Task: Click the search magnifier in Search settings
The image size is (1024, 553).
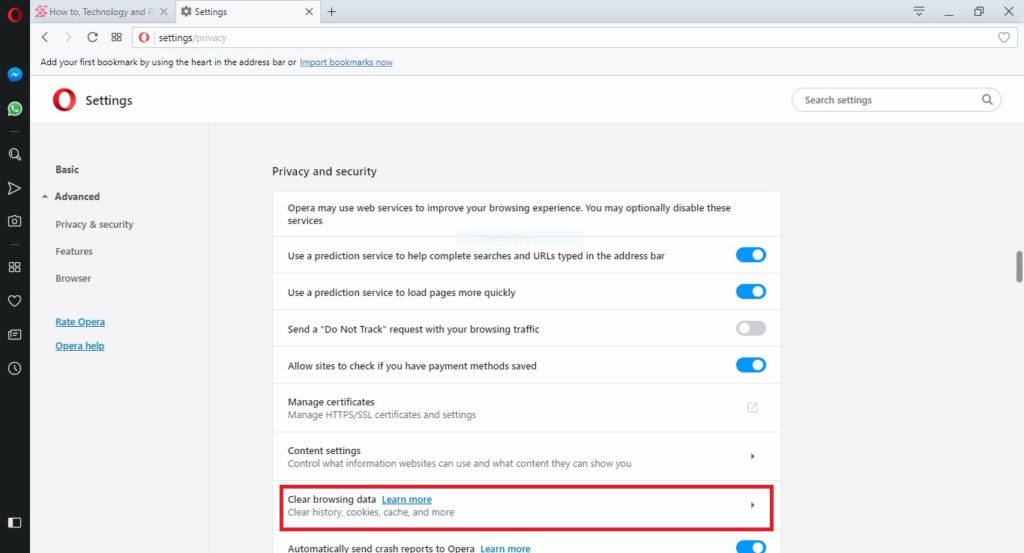Action: tap(987, 99)
